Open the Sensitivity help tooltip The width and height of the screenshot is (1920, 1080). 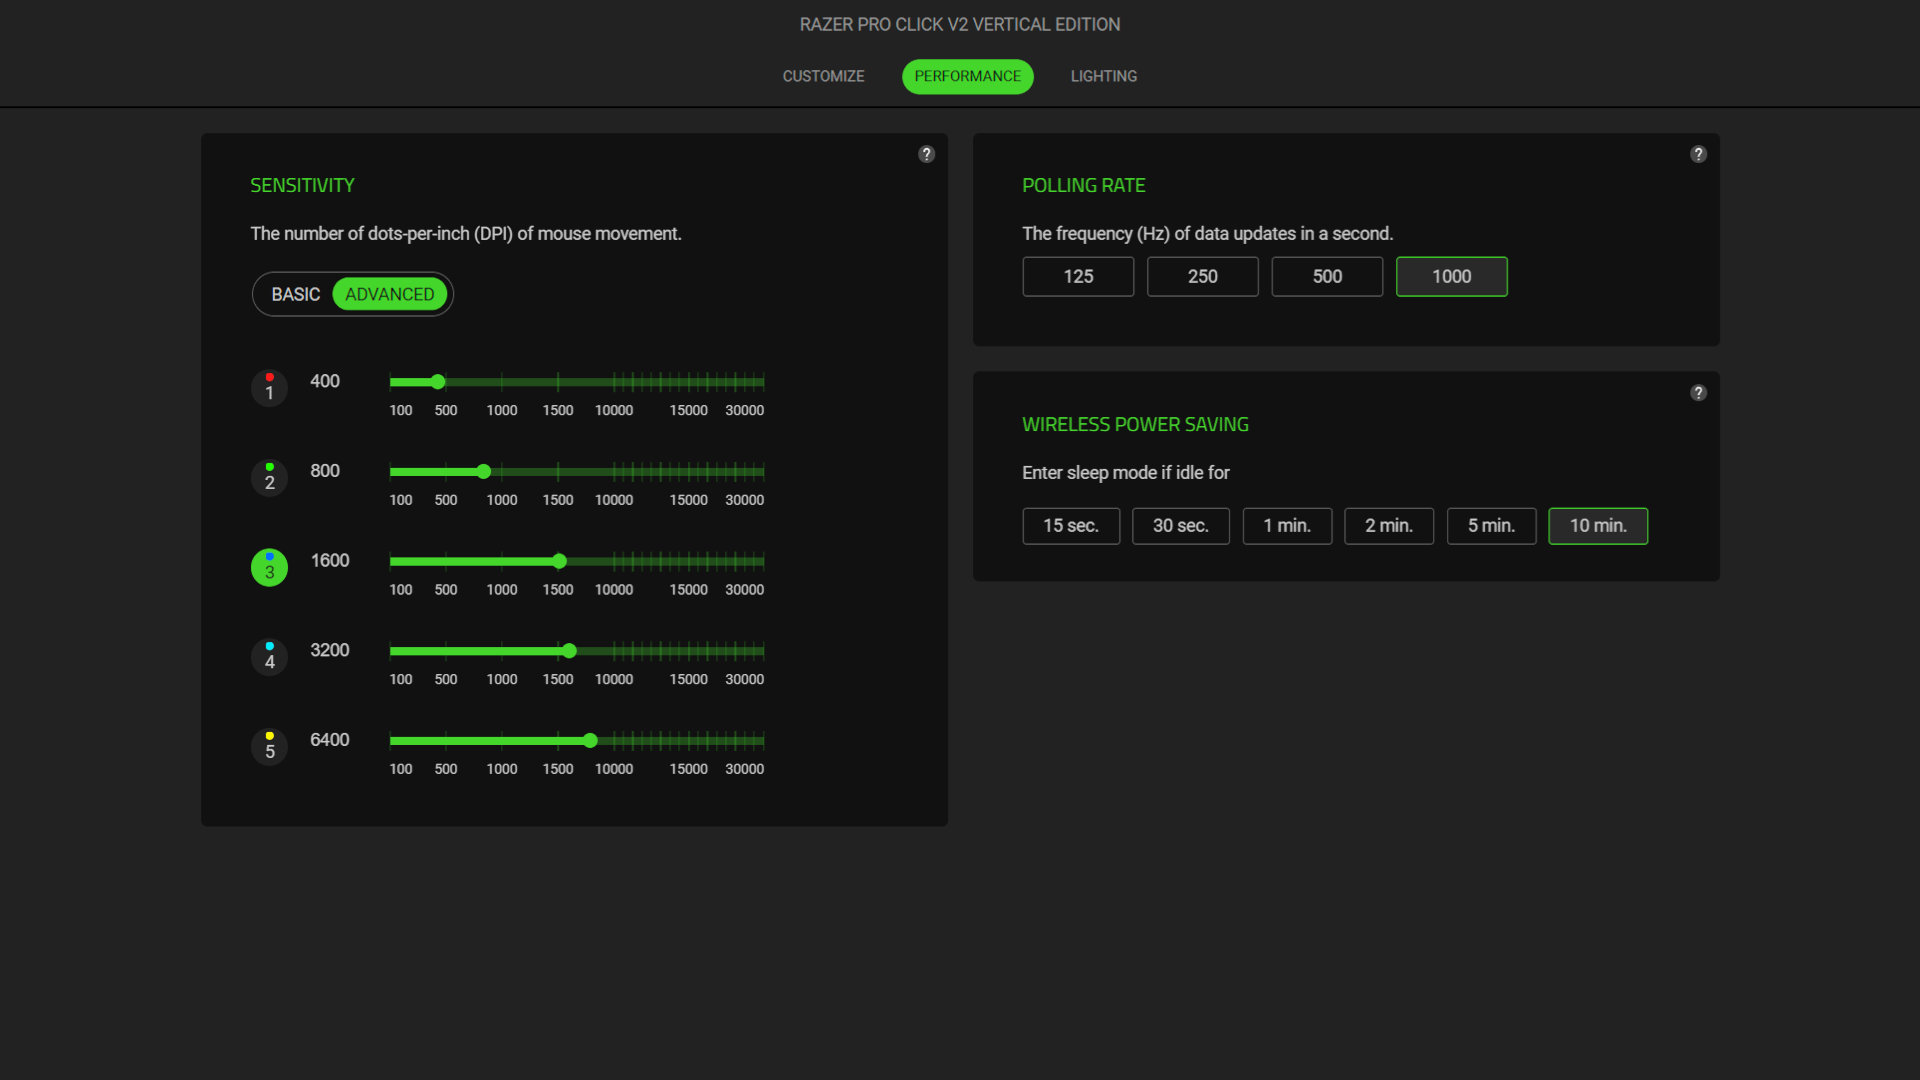click(x=926, y=154)
